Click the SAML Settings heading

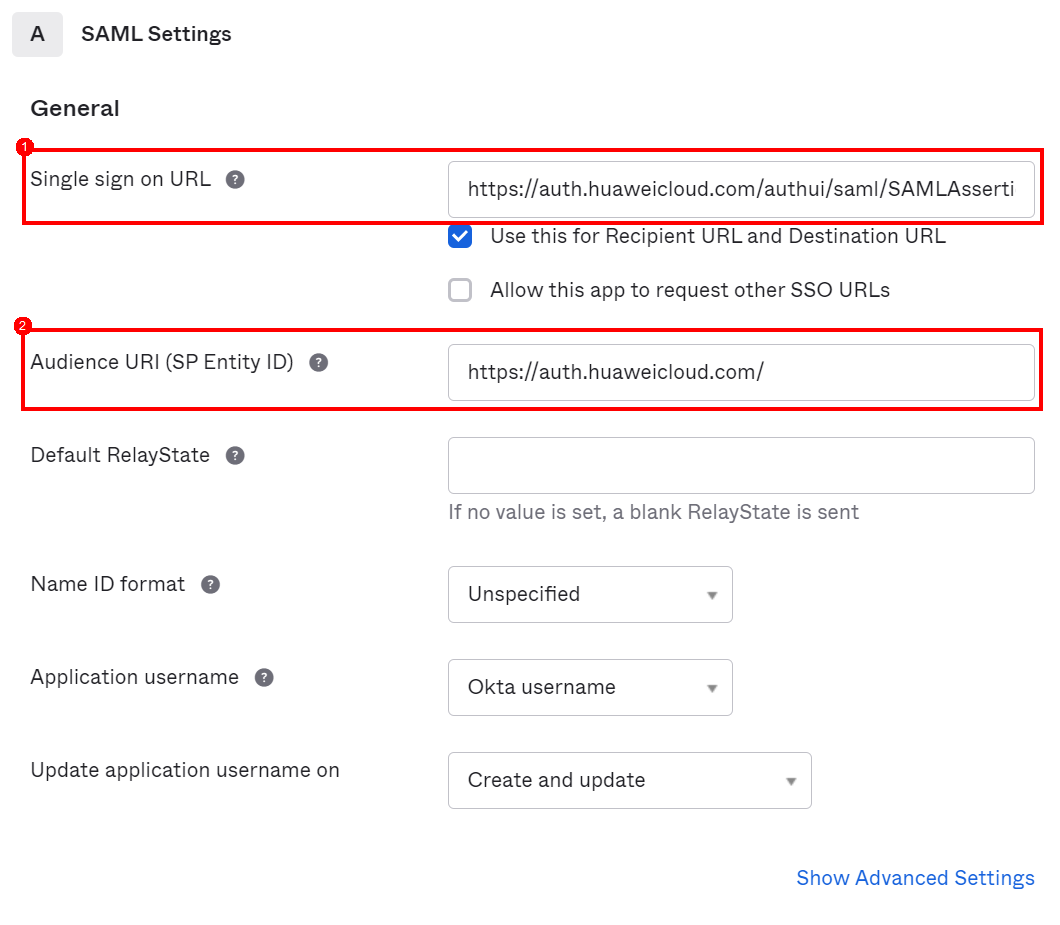coord(156,34)
